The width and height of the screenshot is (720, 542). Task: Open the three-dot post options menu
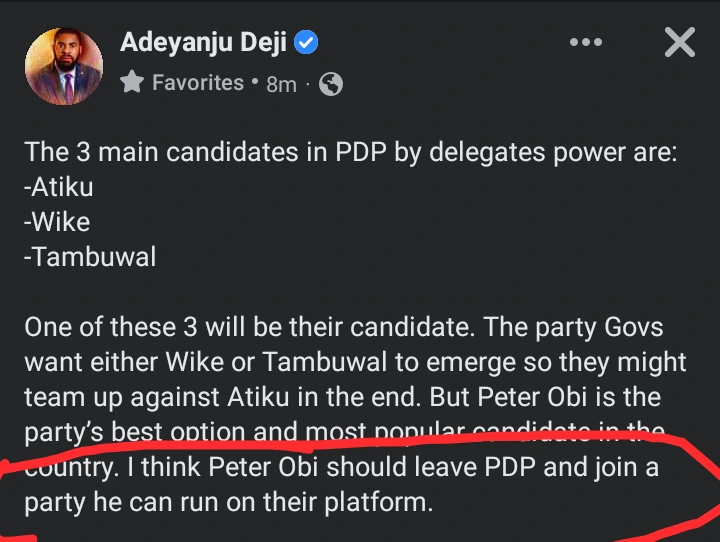(x=585, y=43)
